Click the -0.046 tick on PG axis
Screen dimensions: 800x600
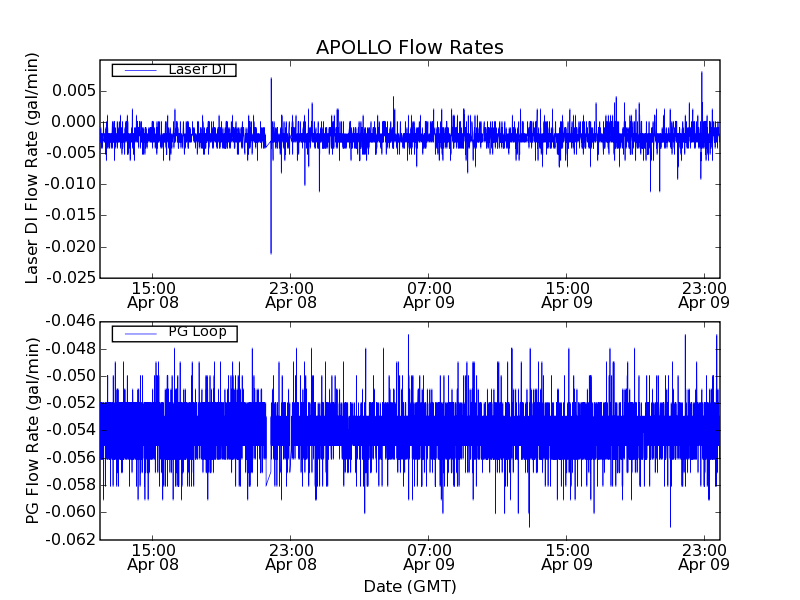[71, 321]
